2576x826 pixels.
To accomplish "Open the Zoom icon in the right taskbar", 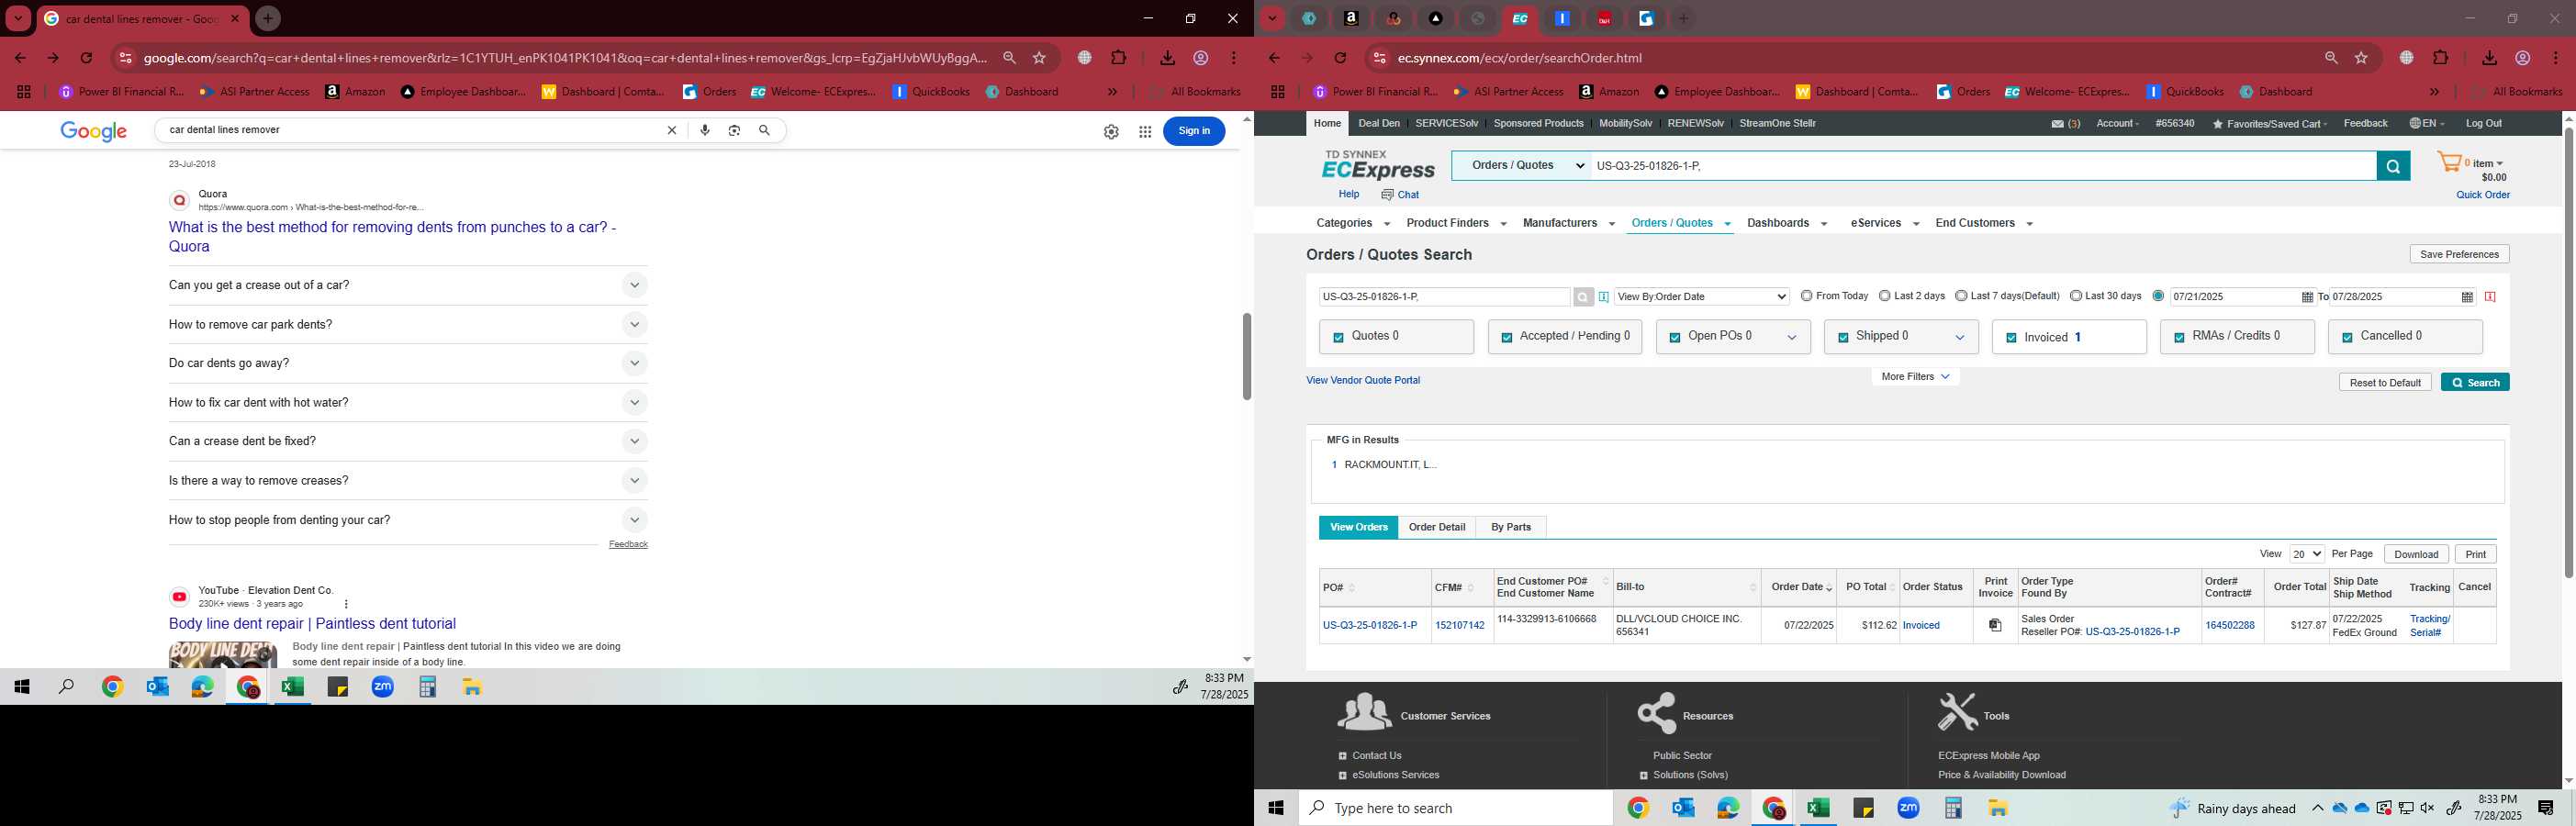I will click(x=1908, y=808).
